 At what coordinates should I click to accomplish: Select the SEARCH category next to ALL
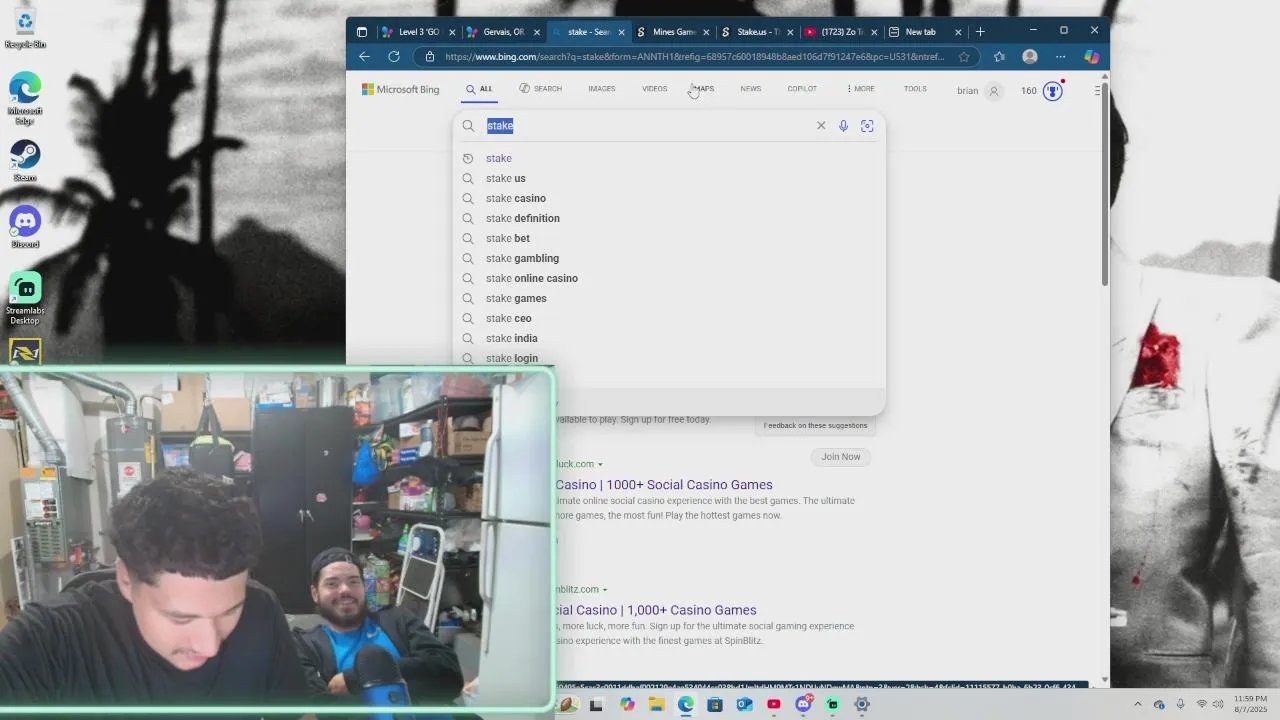541,89
